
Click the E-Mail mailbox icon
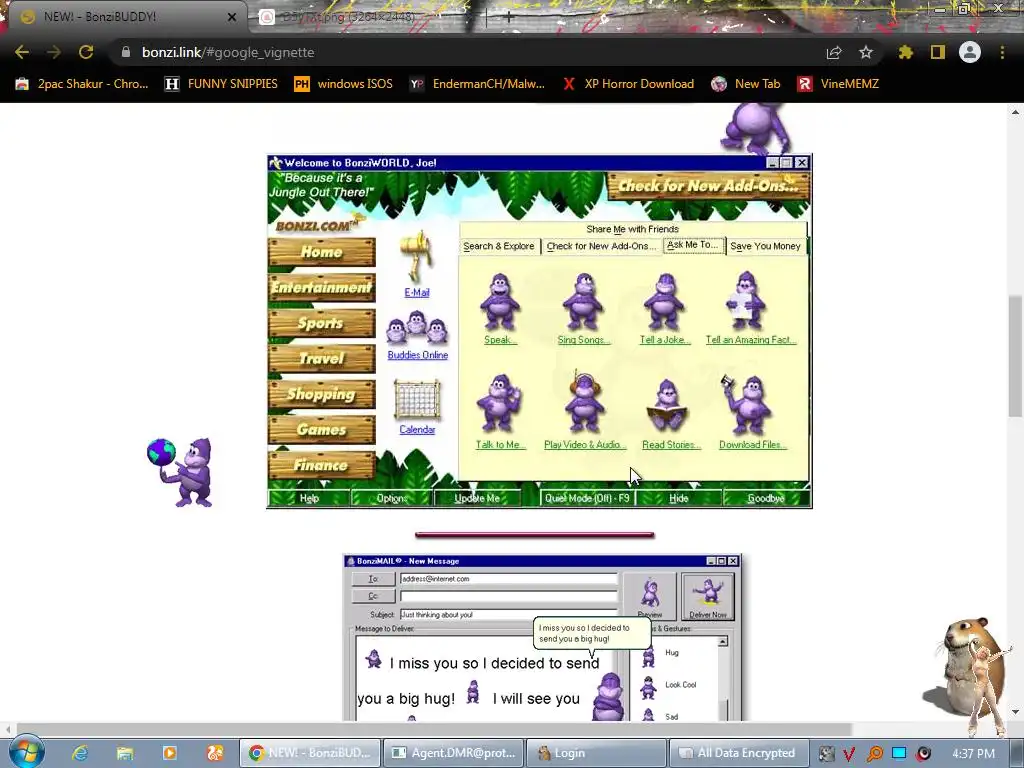[417, 256]
